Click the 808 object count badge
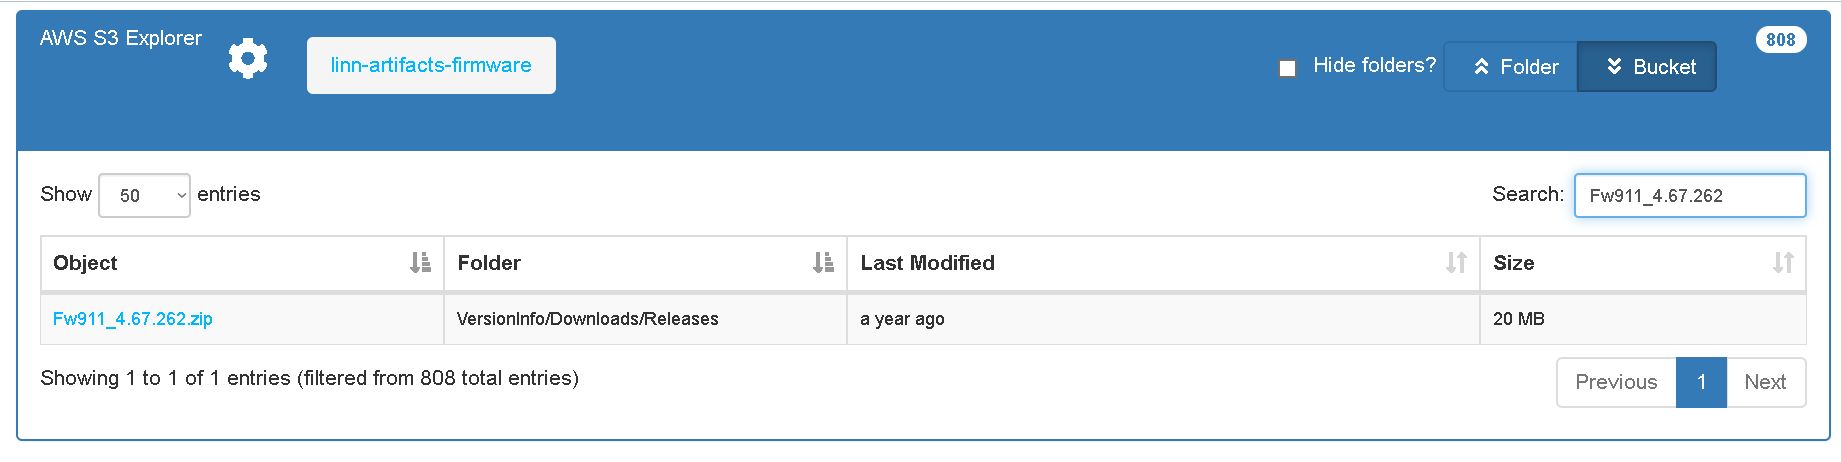 pos(1780,40)
